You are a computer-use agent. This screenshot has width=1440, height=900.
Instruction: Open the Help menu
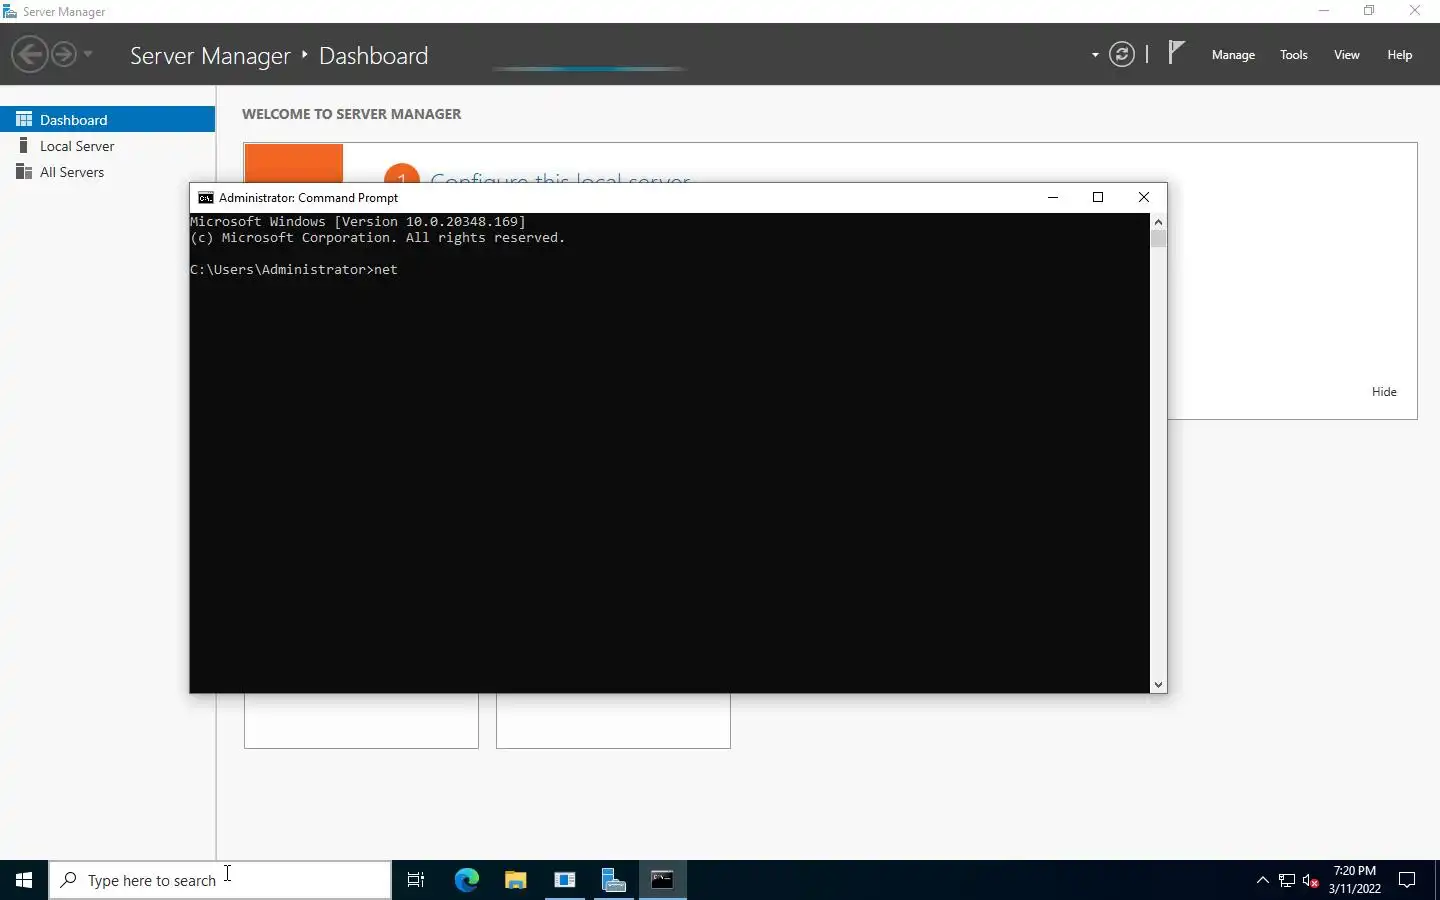[1400, 55]
